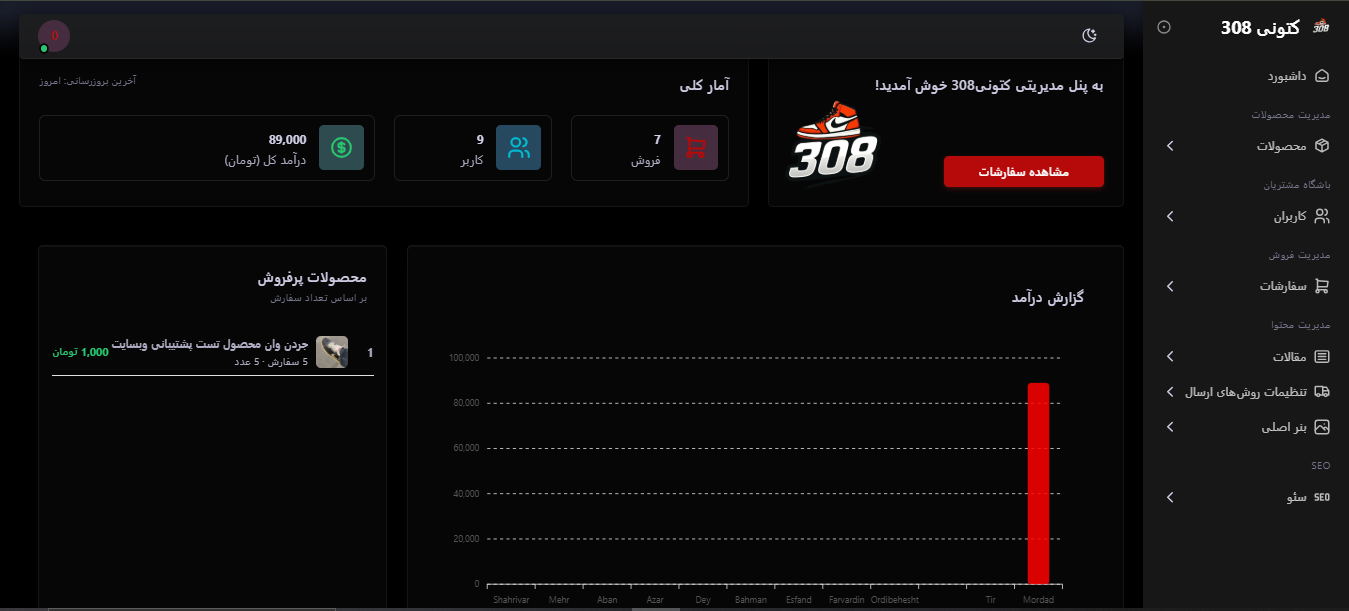Click the گزارش درآمد heading
The width and height of the screenshot is (1349, 611).
click(x=1047, y=297)
